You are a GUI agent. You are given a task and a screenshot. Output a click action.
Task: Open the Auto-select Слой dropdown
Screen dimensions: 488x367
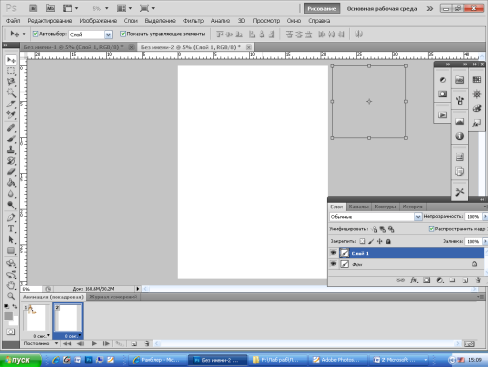click(108, 34)
